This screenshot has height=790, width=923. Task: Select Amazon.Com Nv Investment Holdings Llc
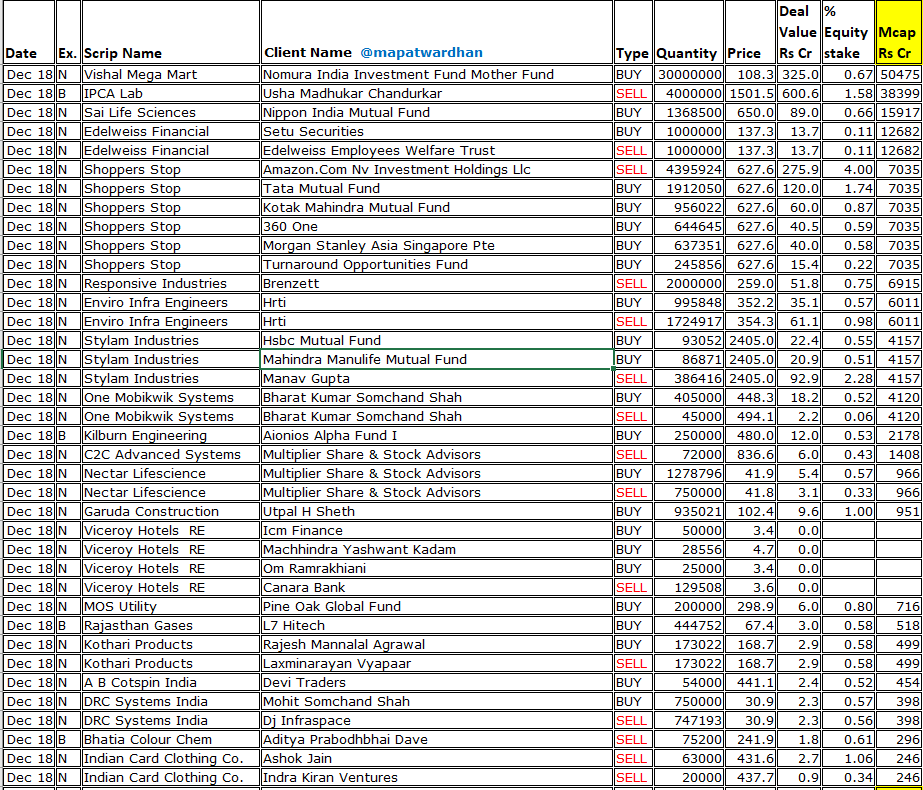click(x=437, y=170)
